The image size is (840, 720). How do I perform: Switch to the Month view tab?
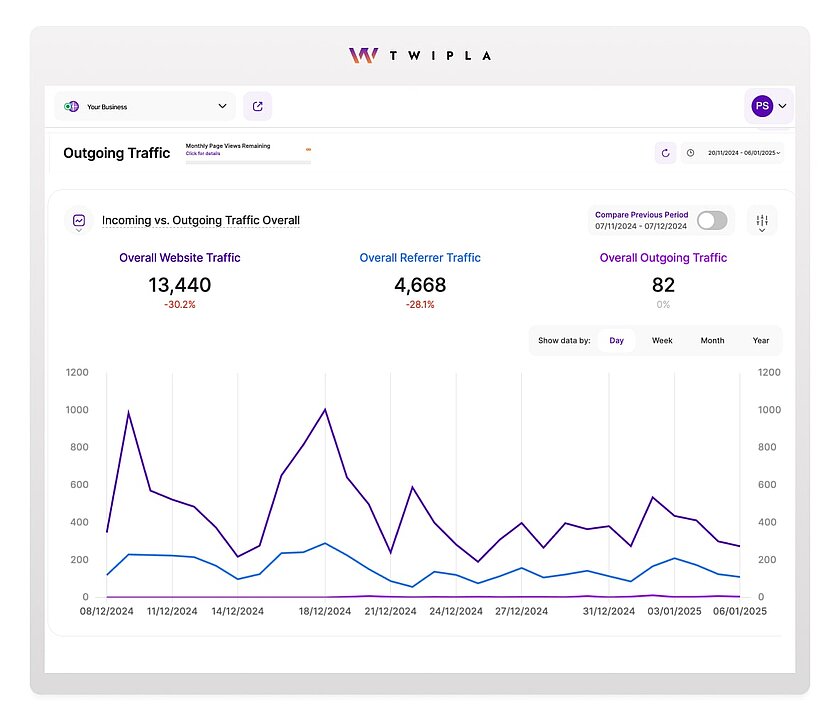pos(711,340)
